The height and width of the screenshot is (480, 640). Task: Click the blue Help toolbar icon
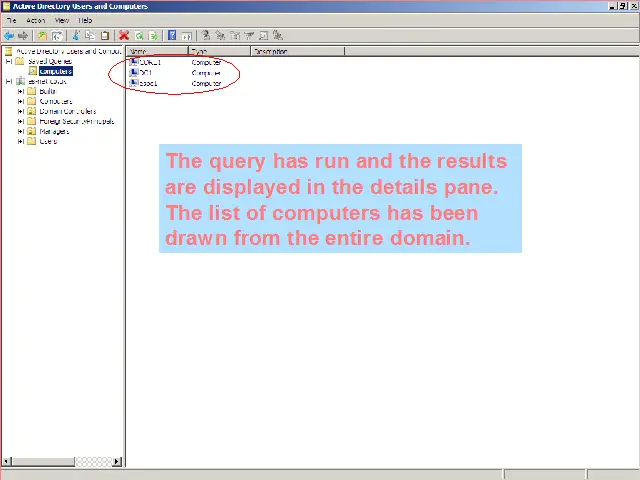[172, 36]
